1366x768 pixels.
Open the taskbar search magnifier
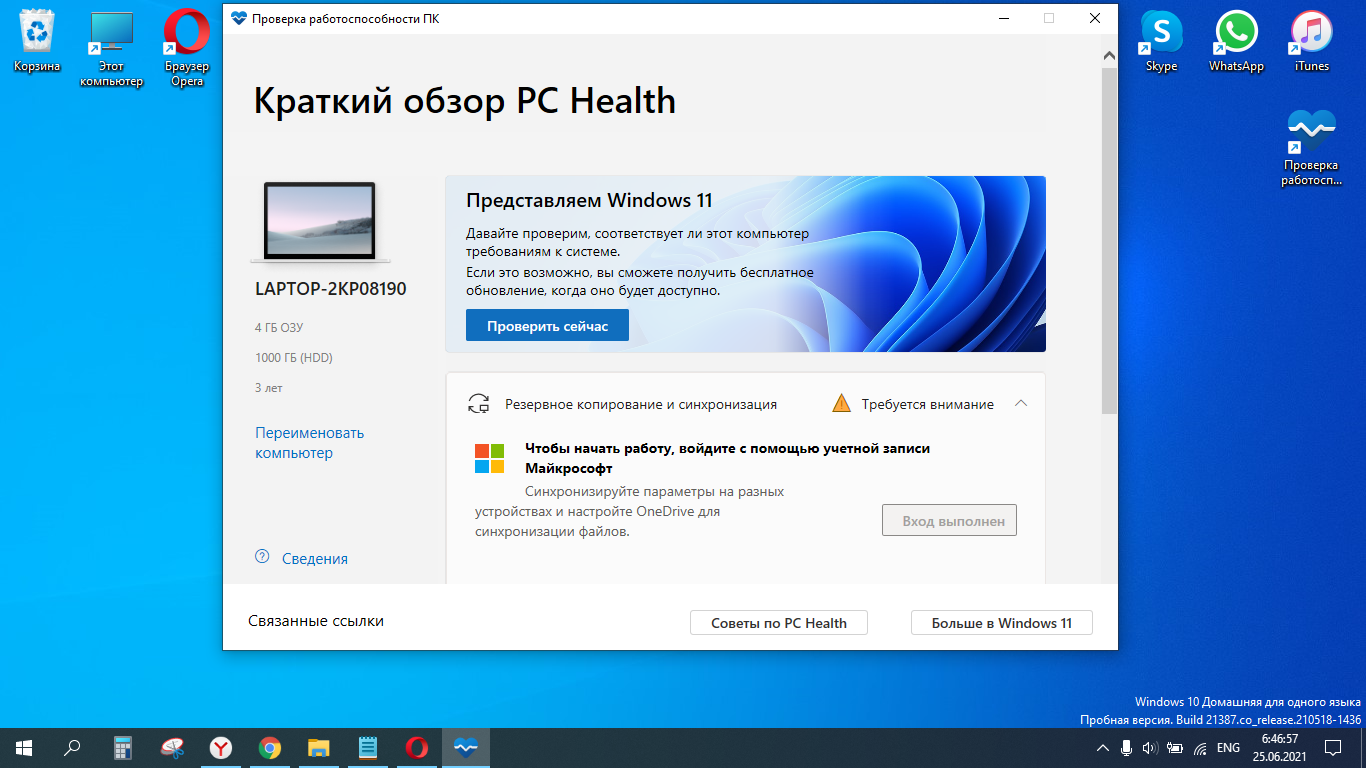pyautogui.click(x=72, y=747)
